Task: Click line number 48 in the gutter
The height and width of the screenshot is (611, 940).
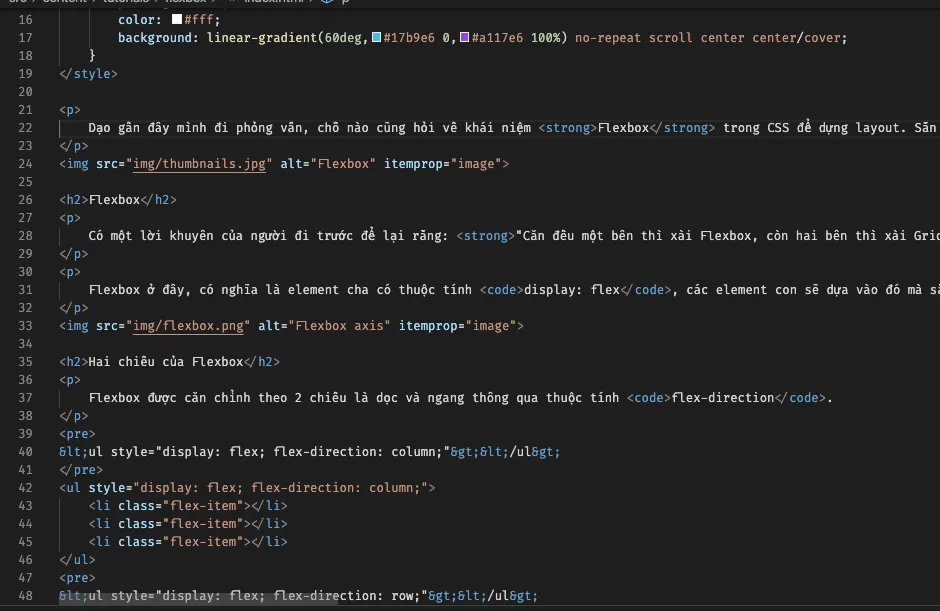Action: (25, 595)
